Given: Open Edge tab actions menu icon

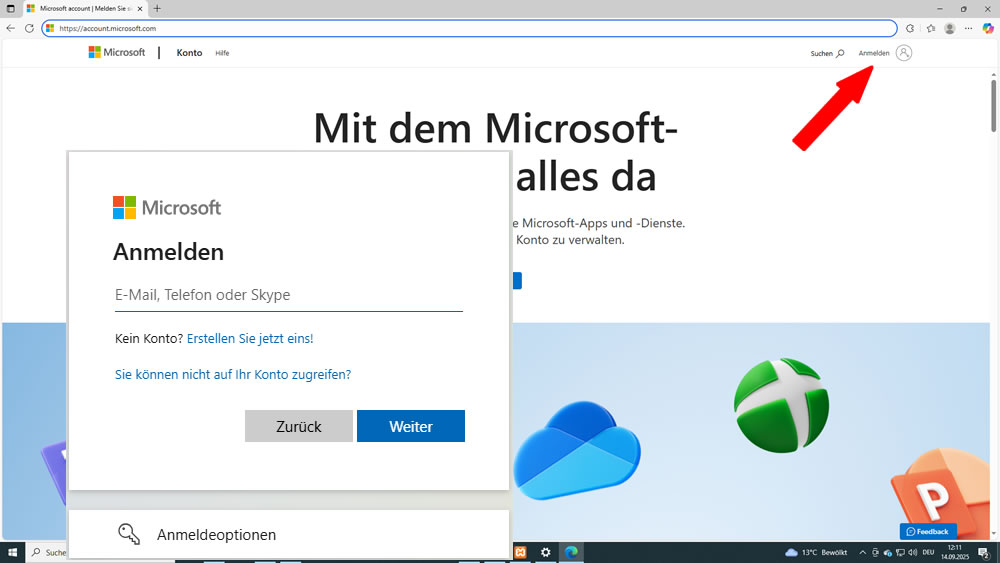Looking at the screenshot, I should tap(10, 8).
